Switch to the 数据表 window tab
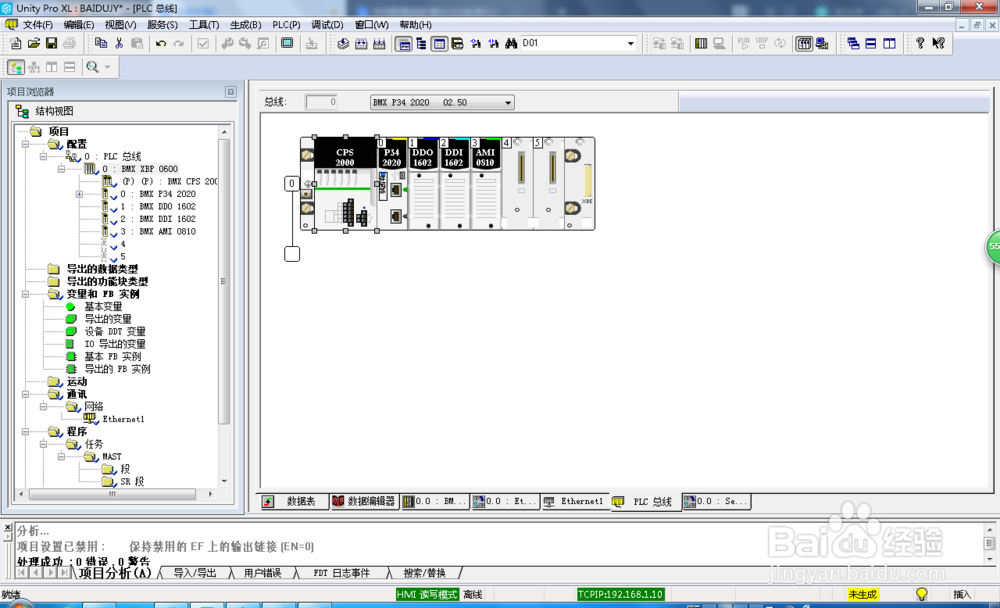Screen dimensions: 1000x608 (x=293, y=501)
